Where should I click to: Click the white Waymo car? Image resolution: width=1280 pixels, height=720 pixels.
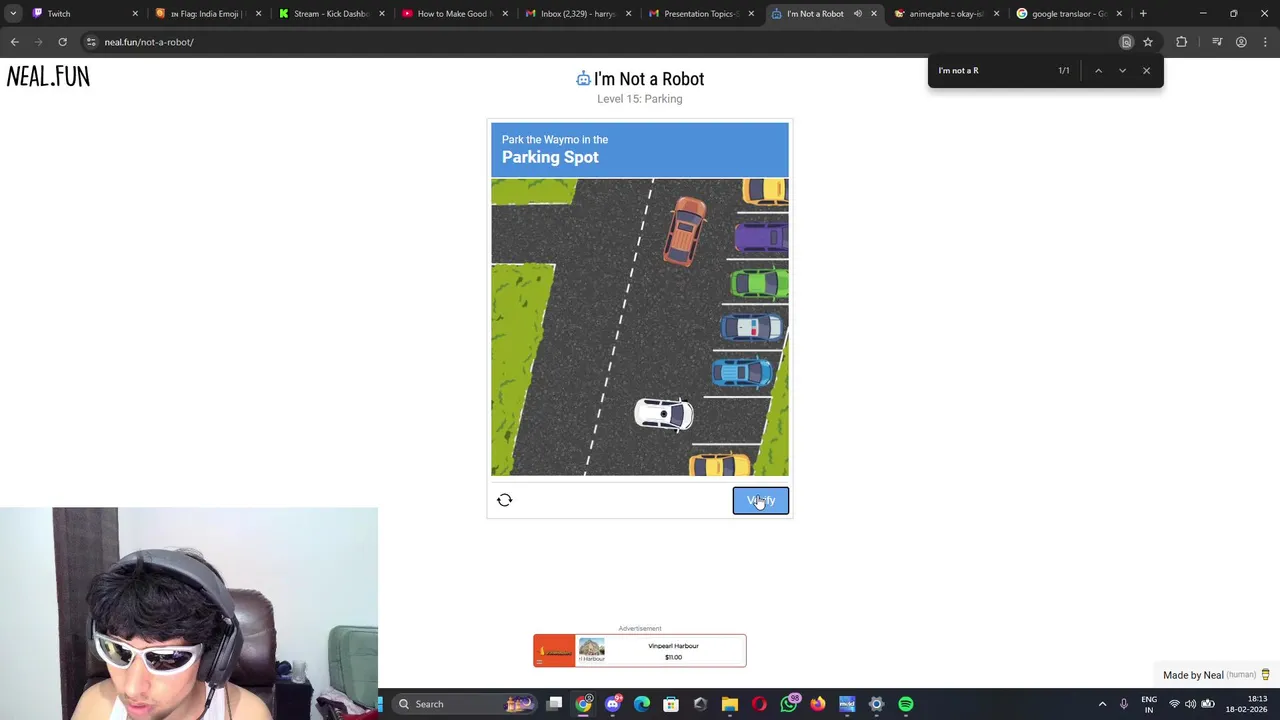coord(664,414)
